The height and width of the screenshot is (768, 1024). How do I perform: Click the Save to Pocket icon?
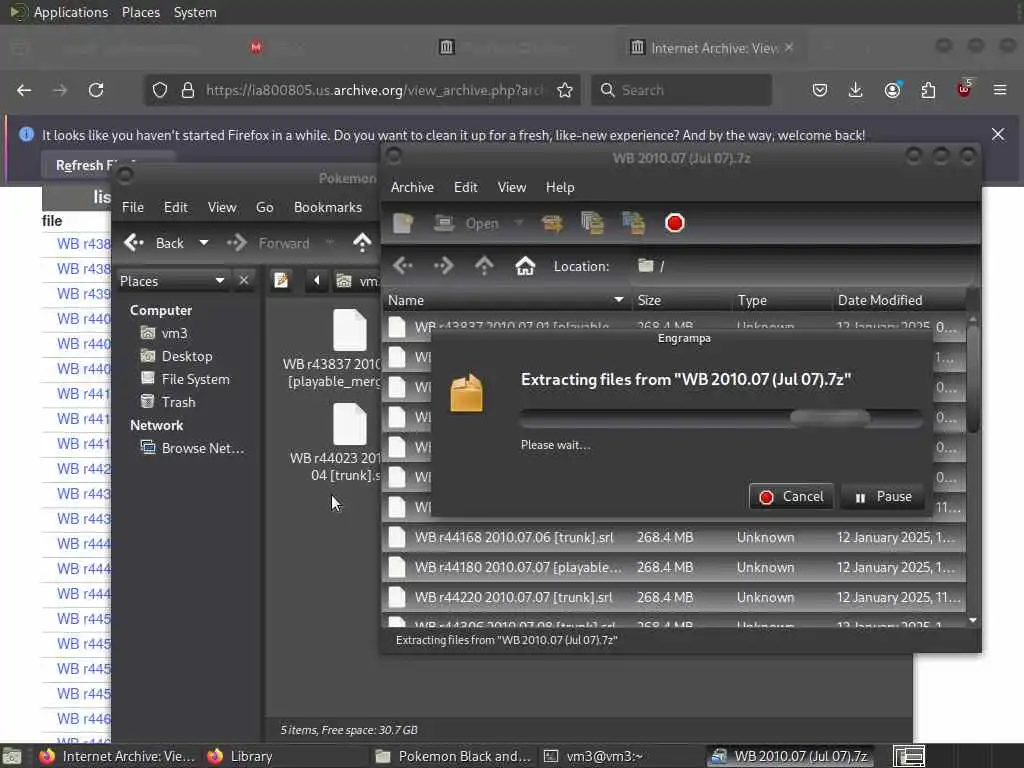pos(820,90)
